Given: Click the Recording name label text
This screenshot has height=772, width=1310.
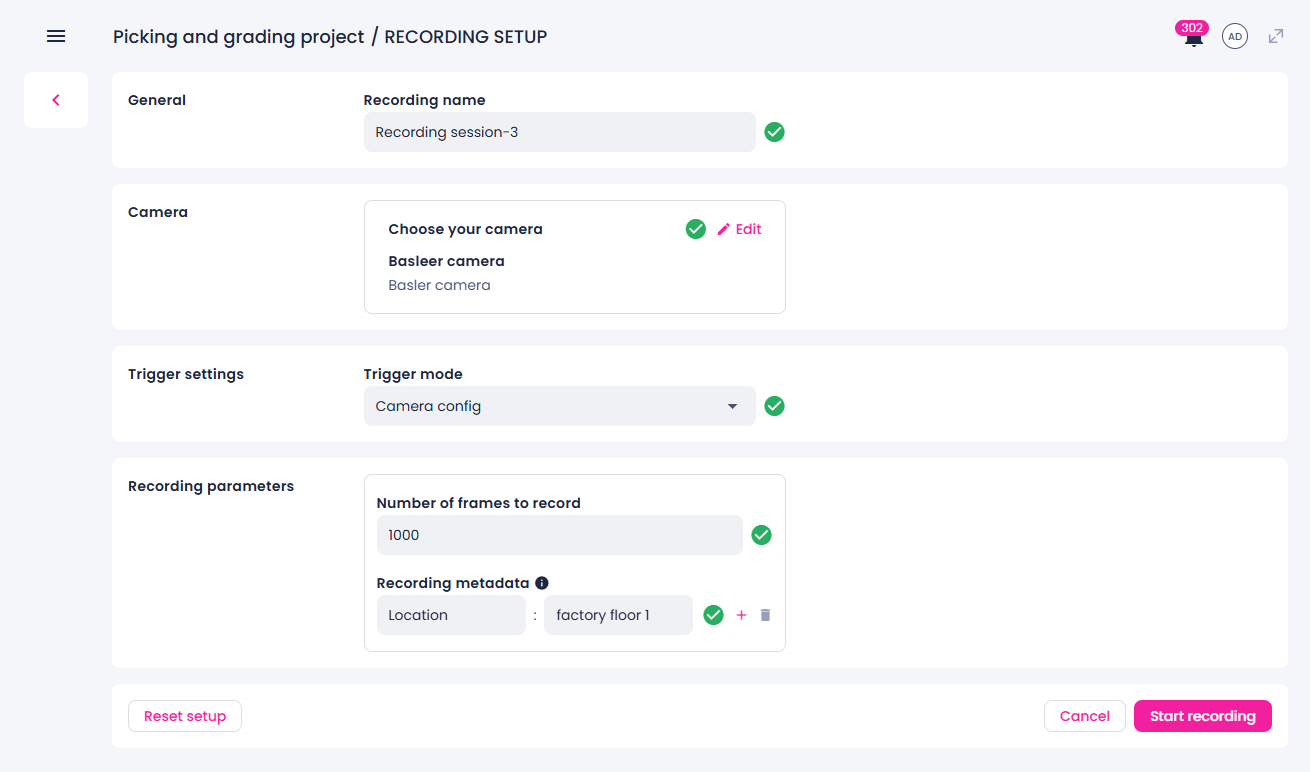Looking at the screenshot, I should pos(424,100).
